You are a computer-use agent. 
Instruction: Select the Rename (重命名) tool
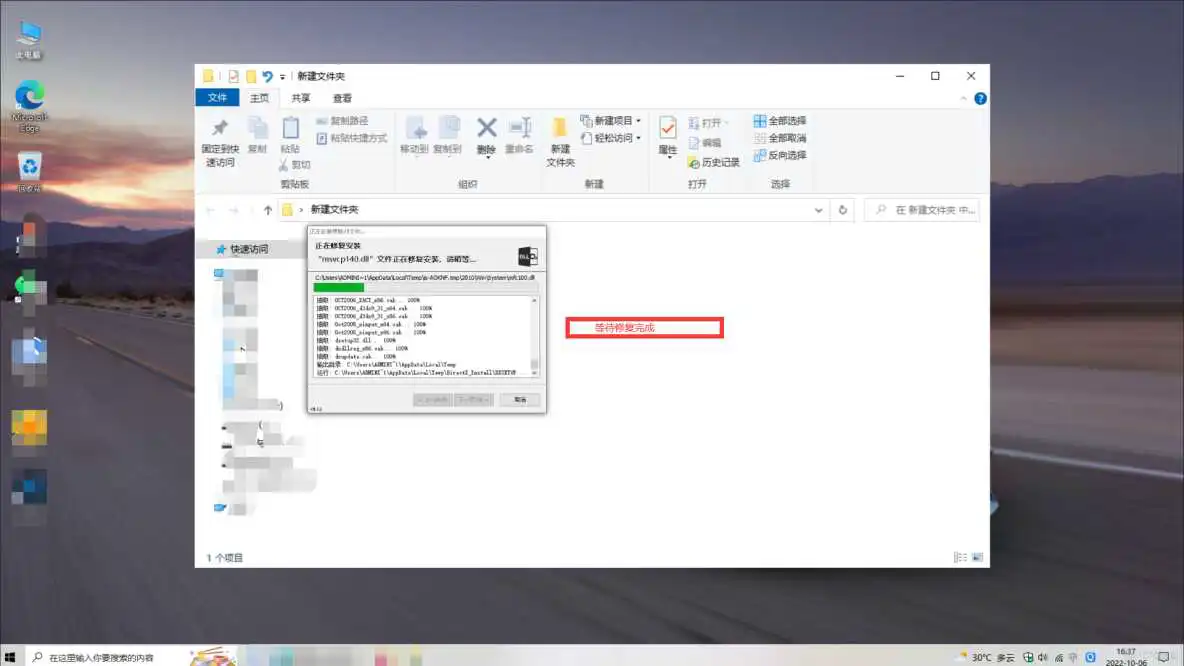coord(521,130)
